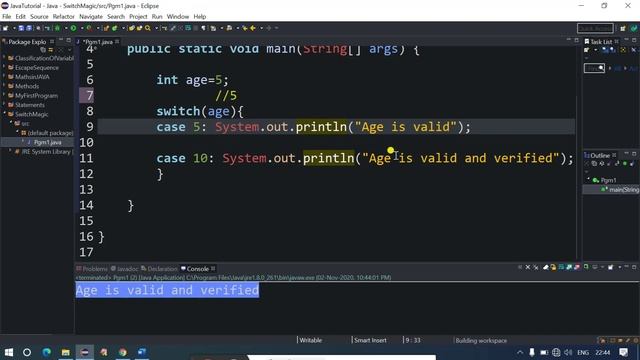The width and height of the screenshot is (640, 360).
Task: Click the New file toolbar icon
Action: click(x=6, y=28)
